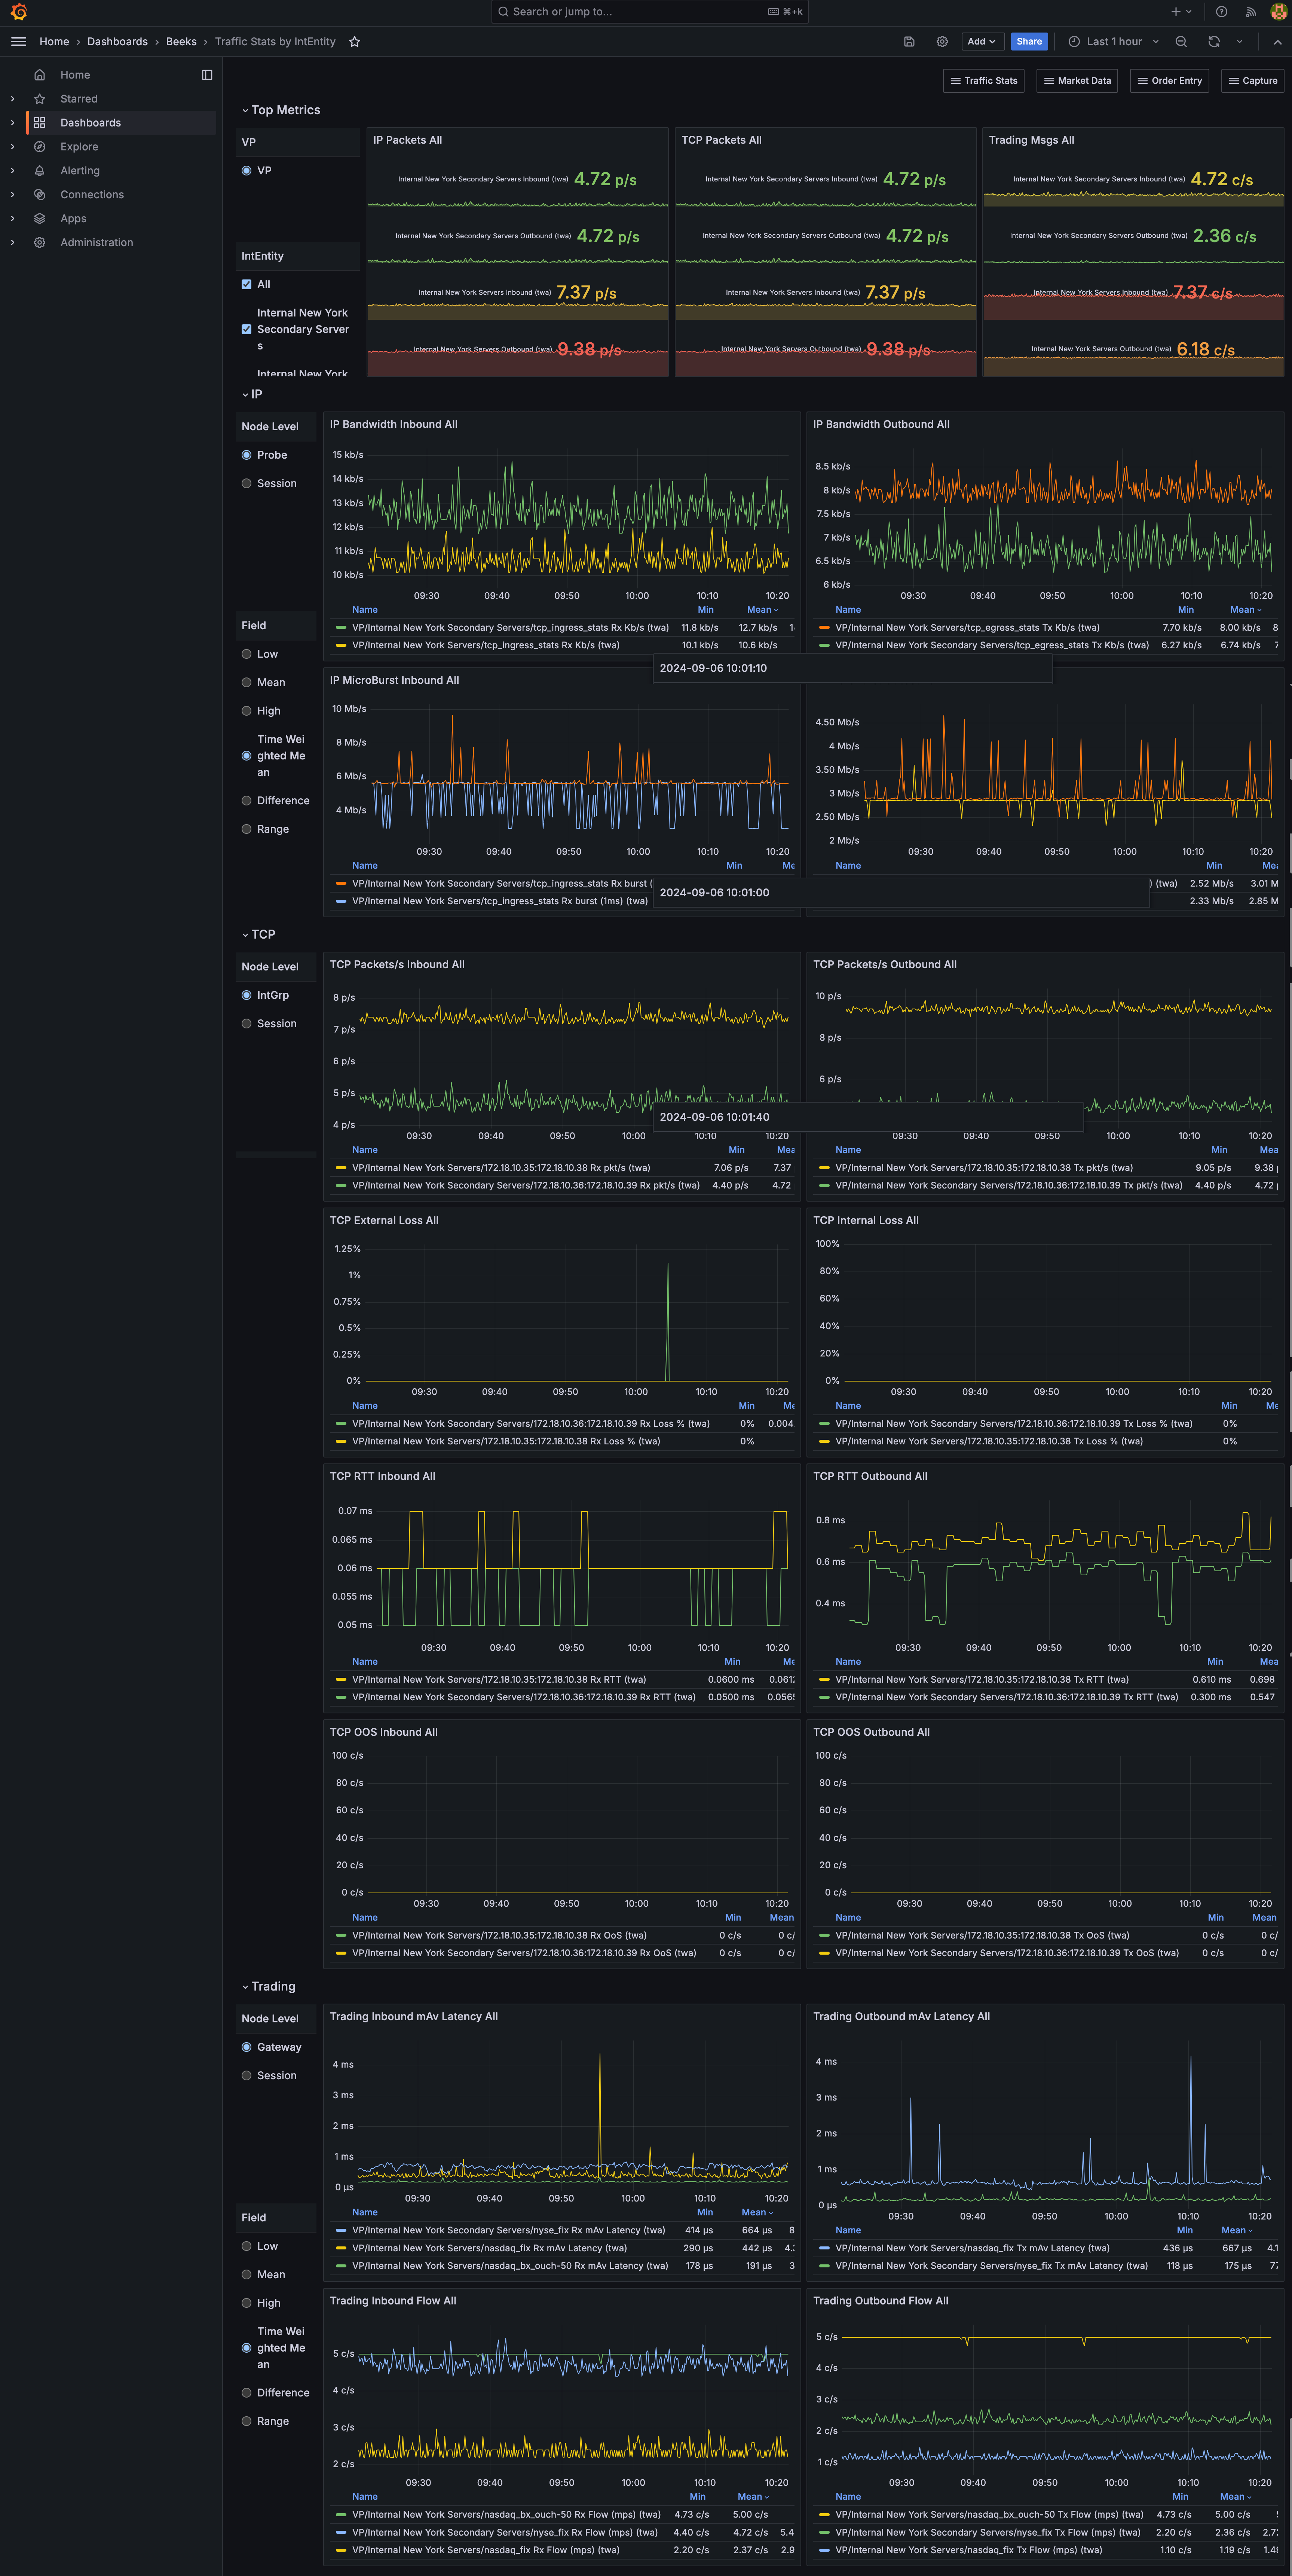The image size is (1292, 2576).
Task: Uncheck Internal New York Secondary Servers checkbox
Action: tap(247, 329)
